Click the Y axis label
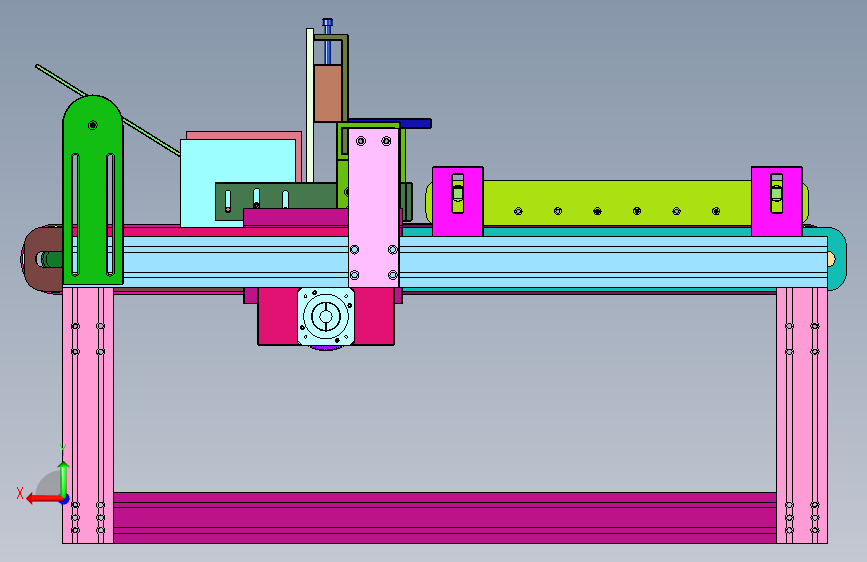Screen dimensions: 867x562 coord(63,449)
